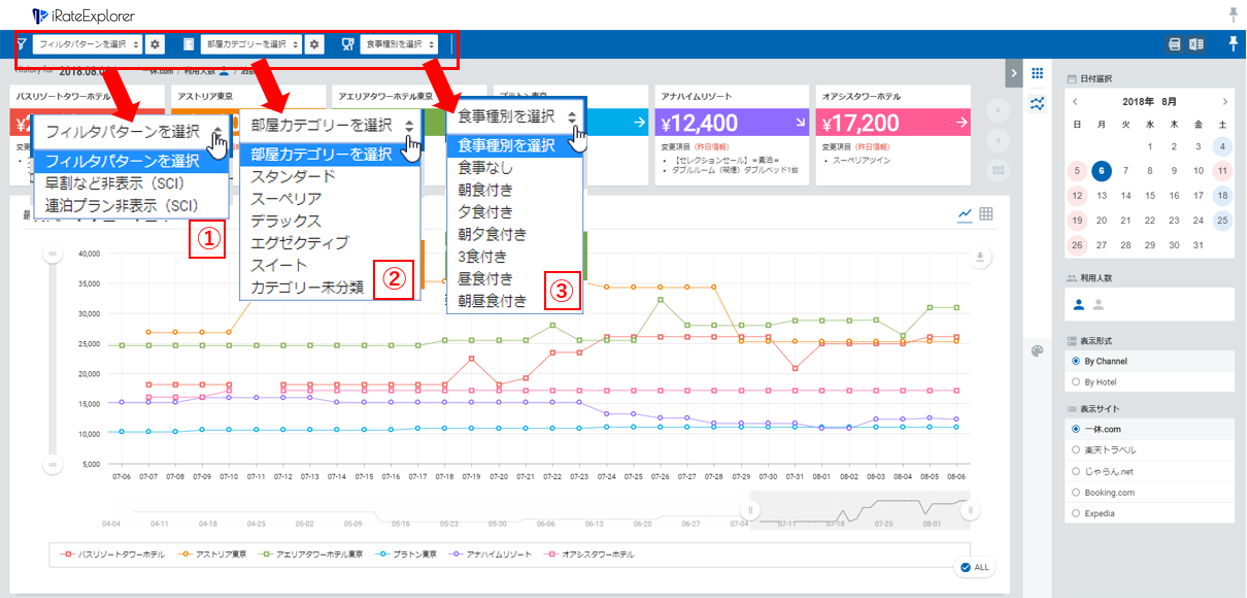Select the By Hotel display option
1247x598 pixels.
1075,381
